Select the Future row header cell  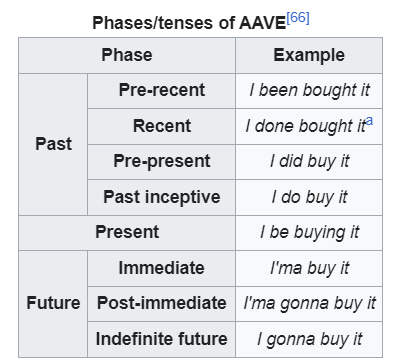tap(53, 304)
